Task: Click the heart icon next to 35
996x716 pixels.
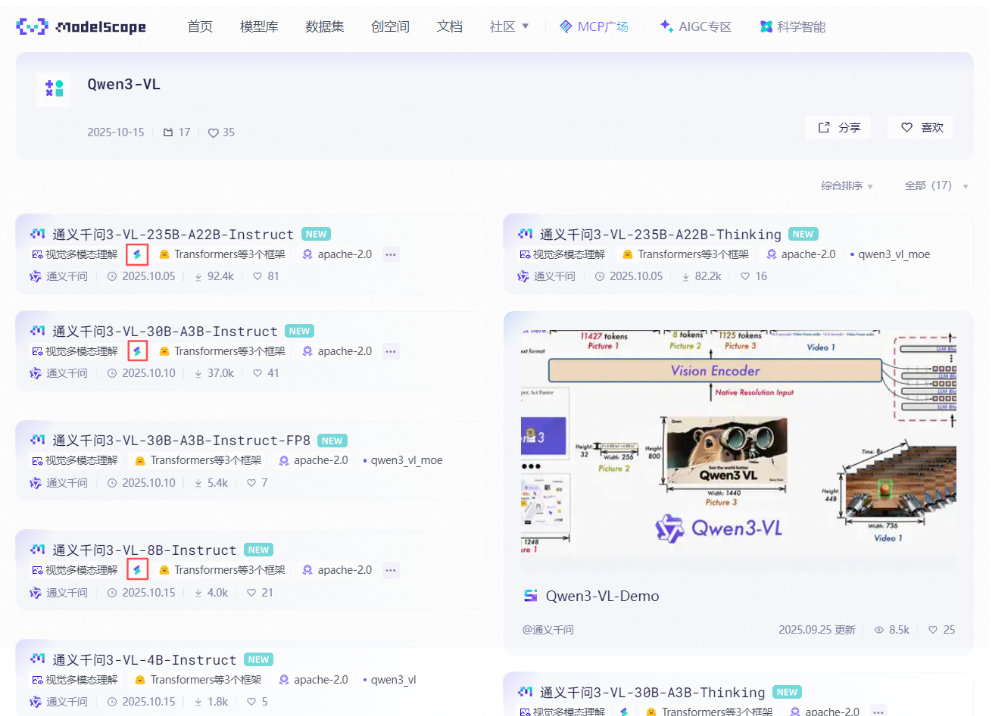Action: pos(213,133)
